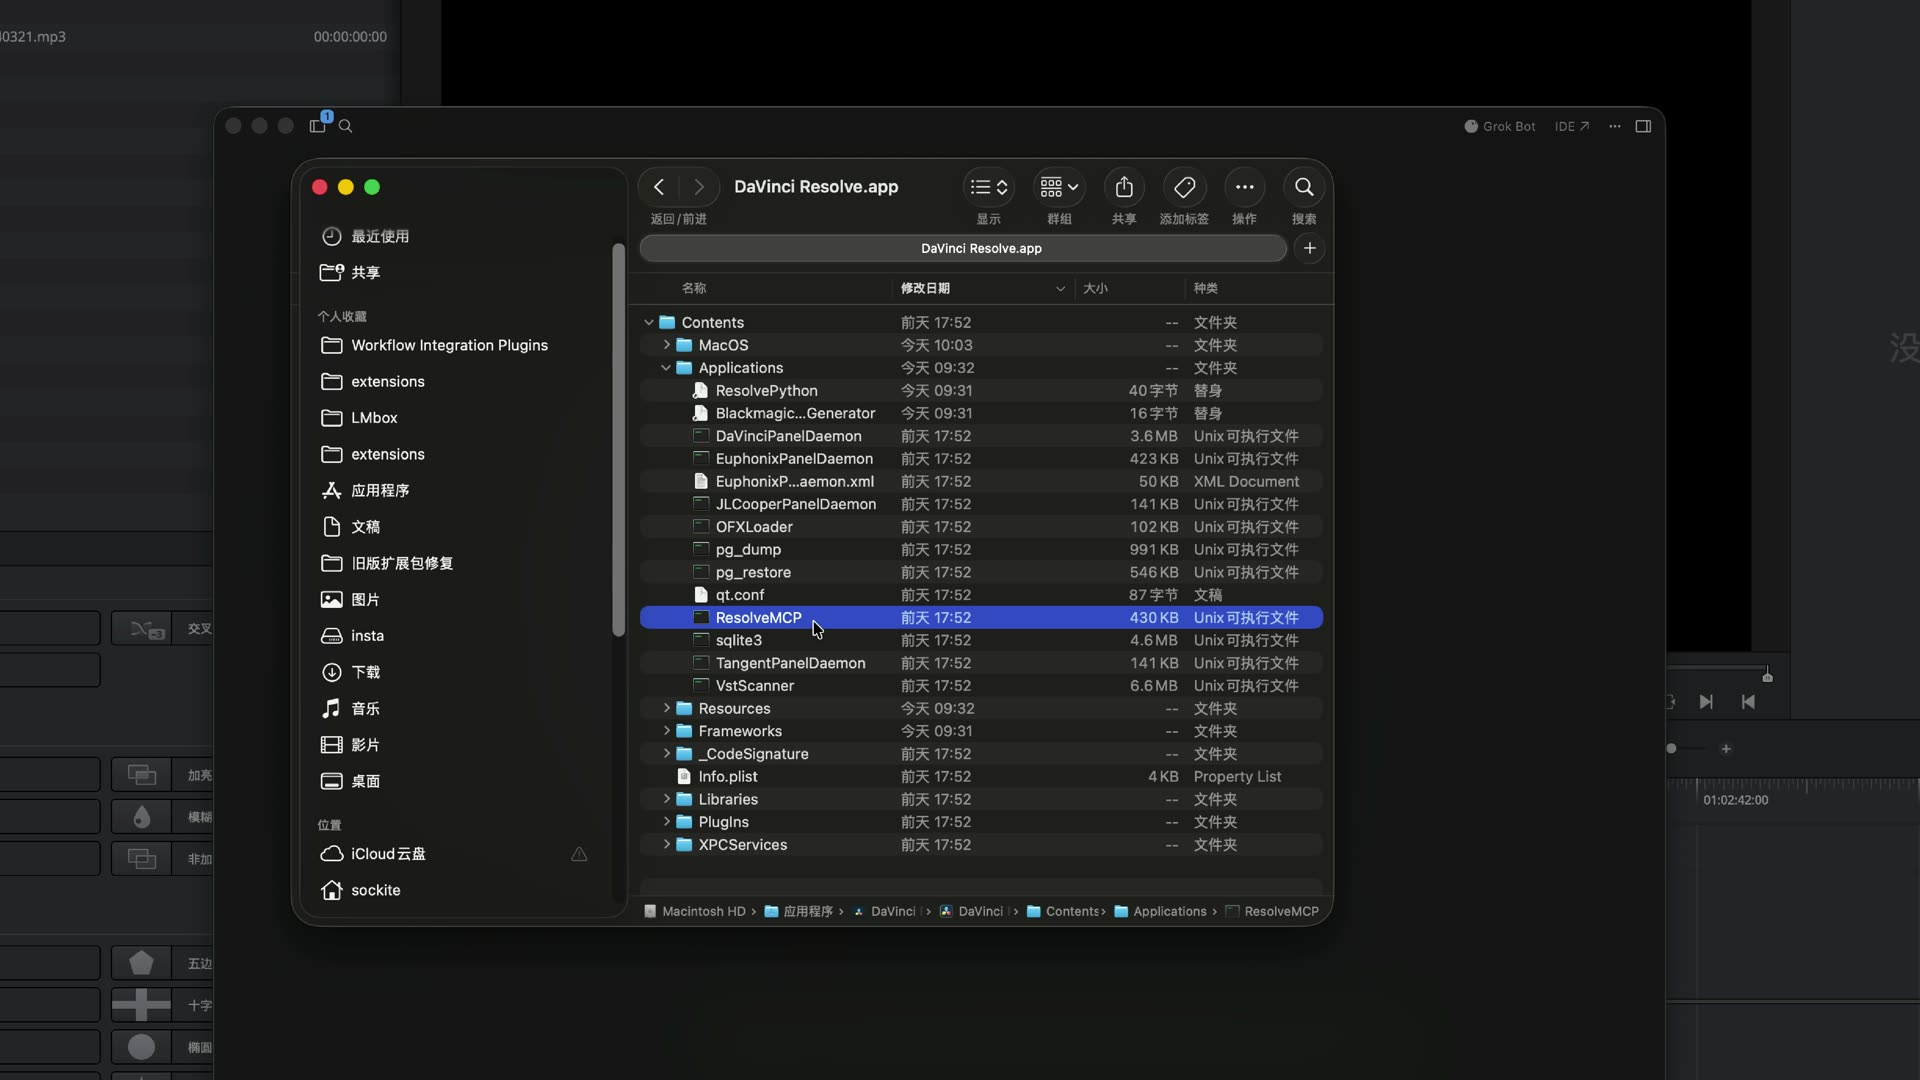Click the Share icon in Finder toolbar
Viewport: 1920px width, 1080px height.
(x=1124, y=187)
